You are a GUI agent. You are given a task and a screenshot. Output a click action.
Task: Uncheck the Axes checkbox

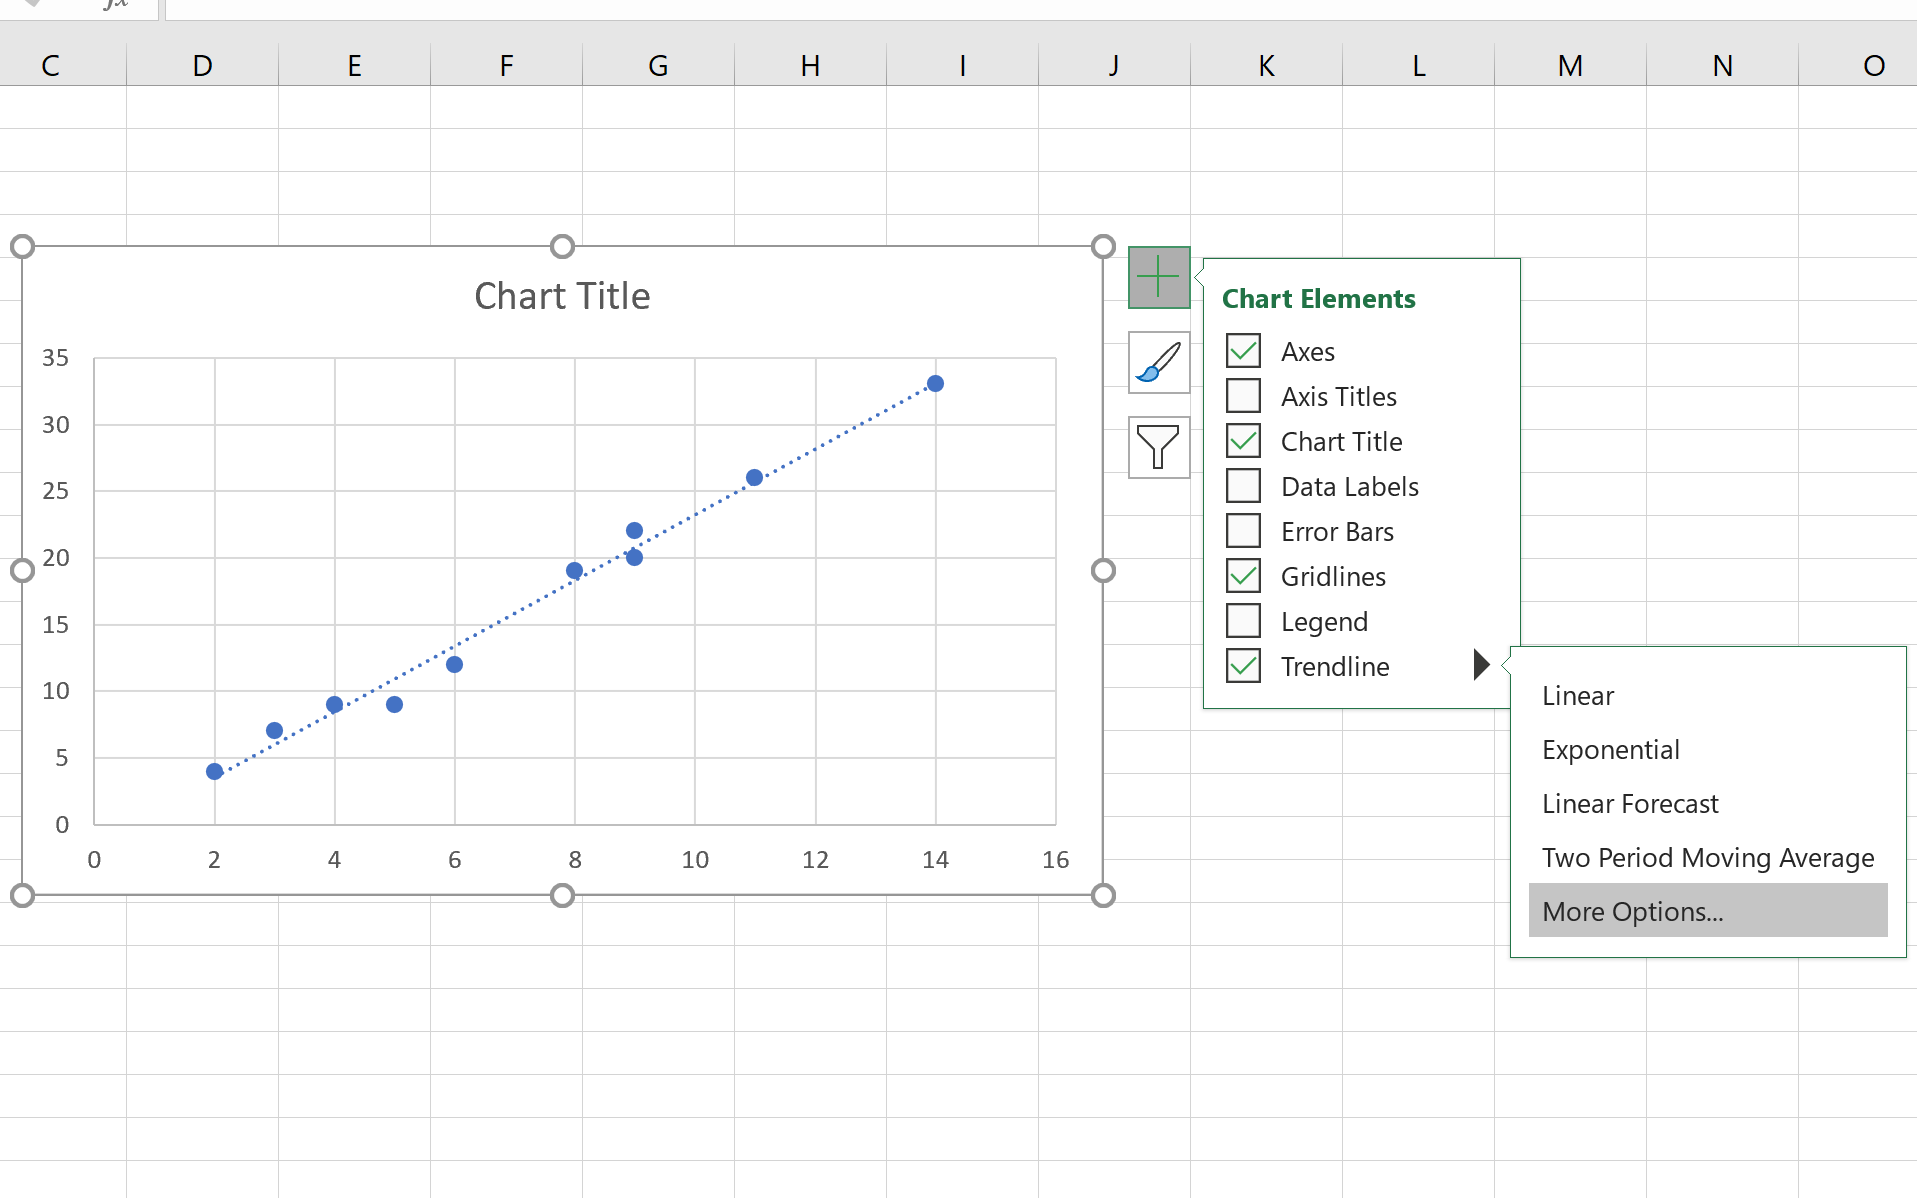[1243, 351]
